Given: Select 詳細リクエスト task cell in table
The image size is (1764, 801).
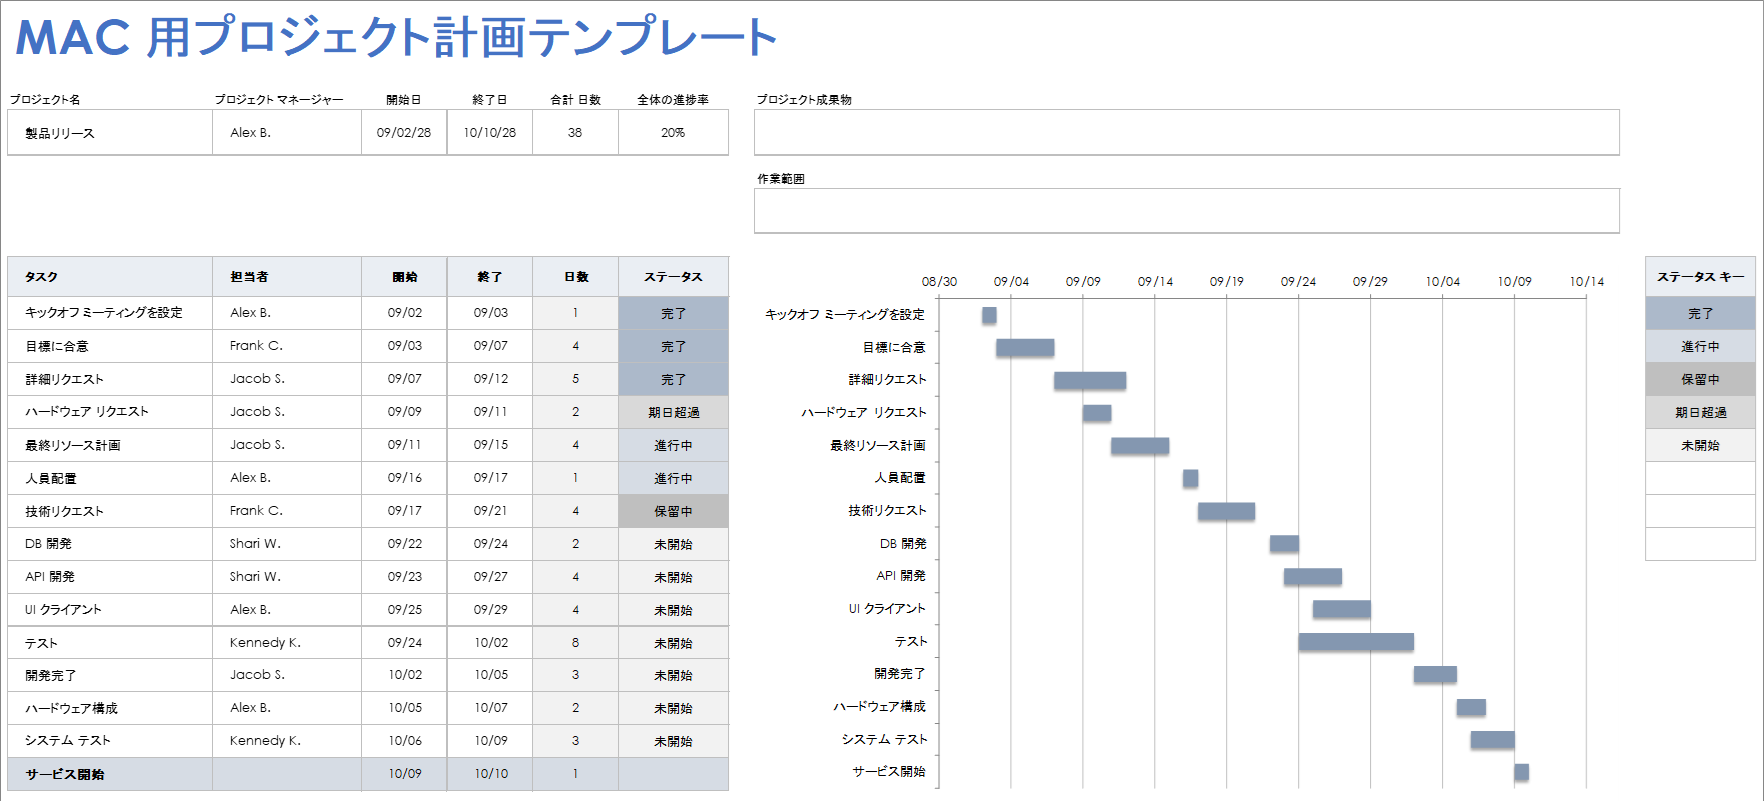Looking at the screenshot, I should pos(110,379).
